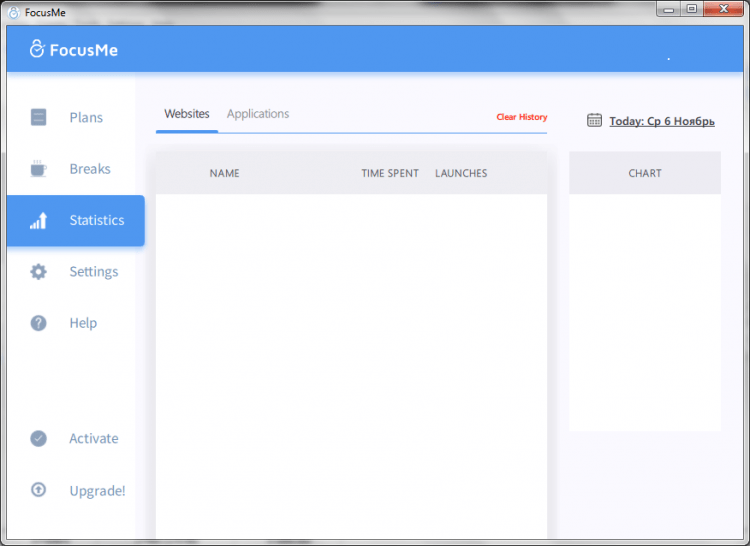This screenshot has width=750, height=546.
Task: Open the Plans menu label
Action: [x=86, y=117]
